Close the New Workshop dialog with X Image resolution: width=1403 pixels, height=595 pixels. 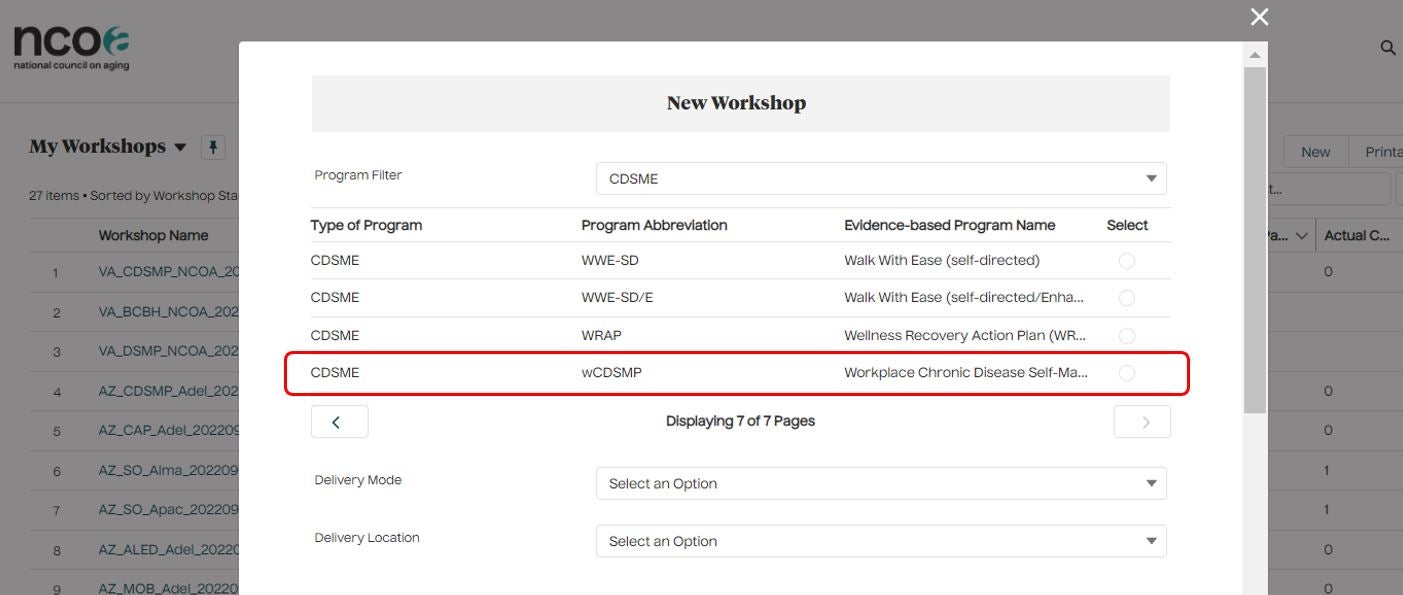pos(1259,17)
